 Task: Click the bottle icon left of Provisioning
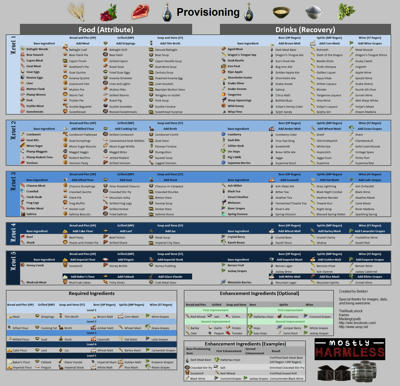point(167,13)
